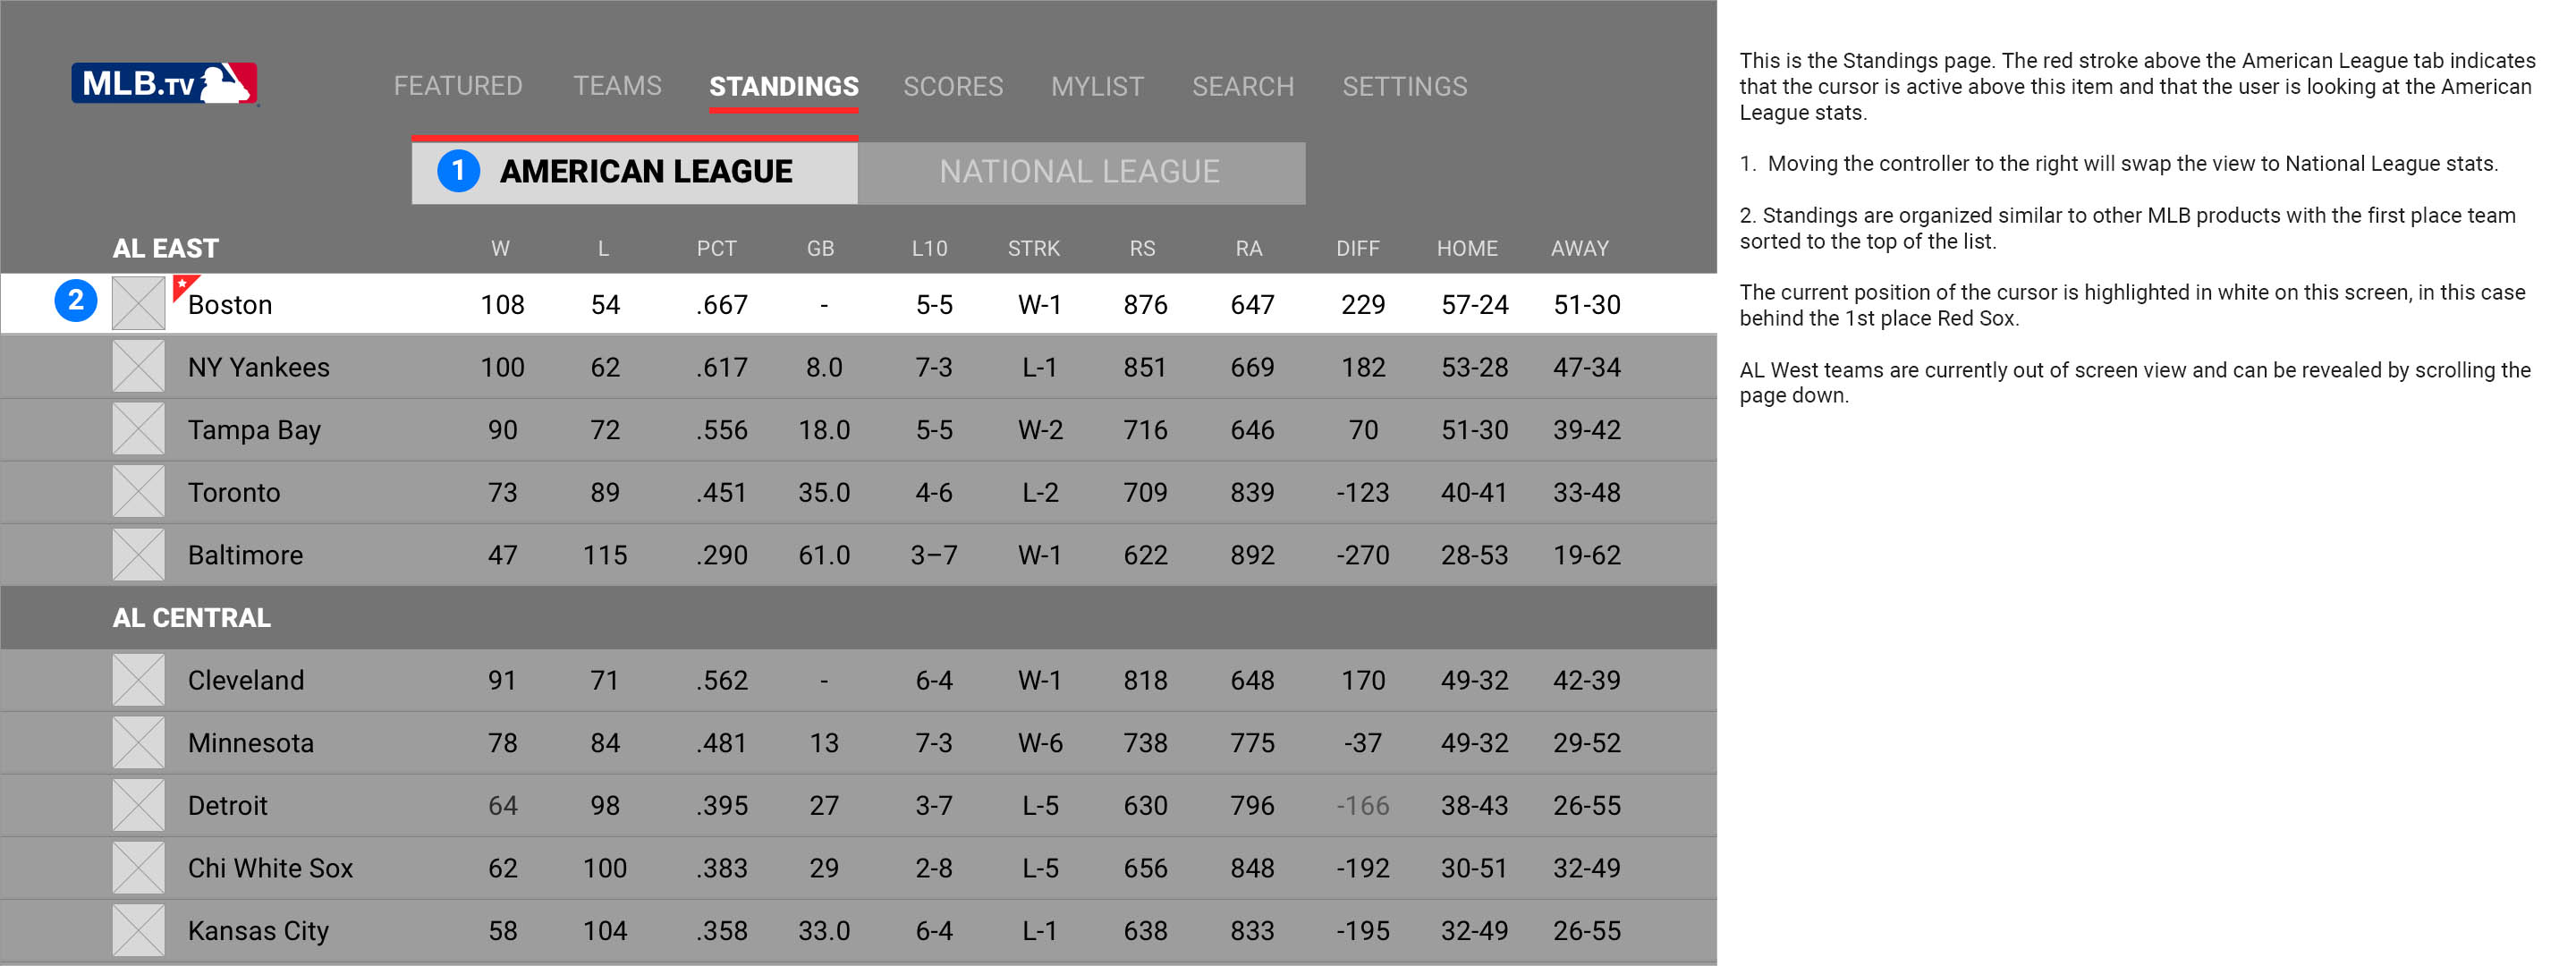Navigate to MyList
Screen dimensions: 2576x966
(x=1096, y=87)
